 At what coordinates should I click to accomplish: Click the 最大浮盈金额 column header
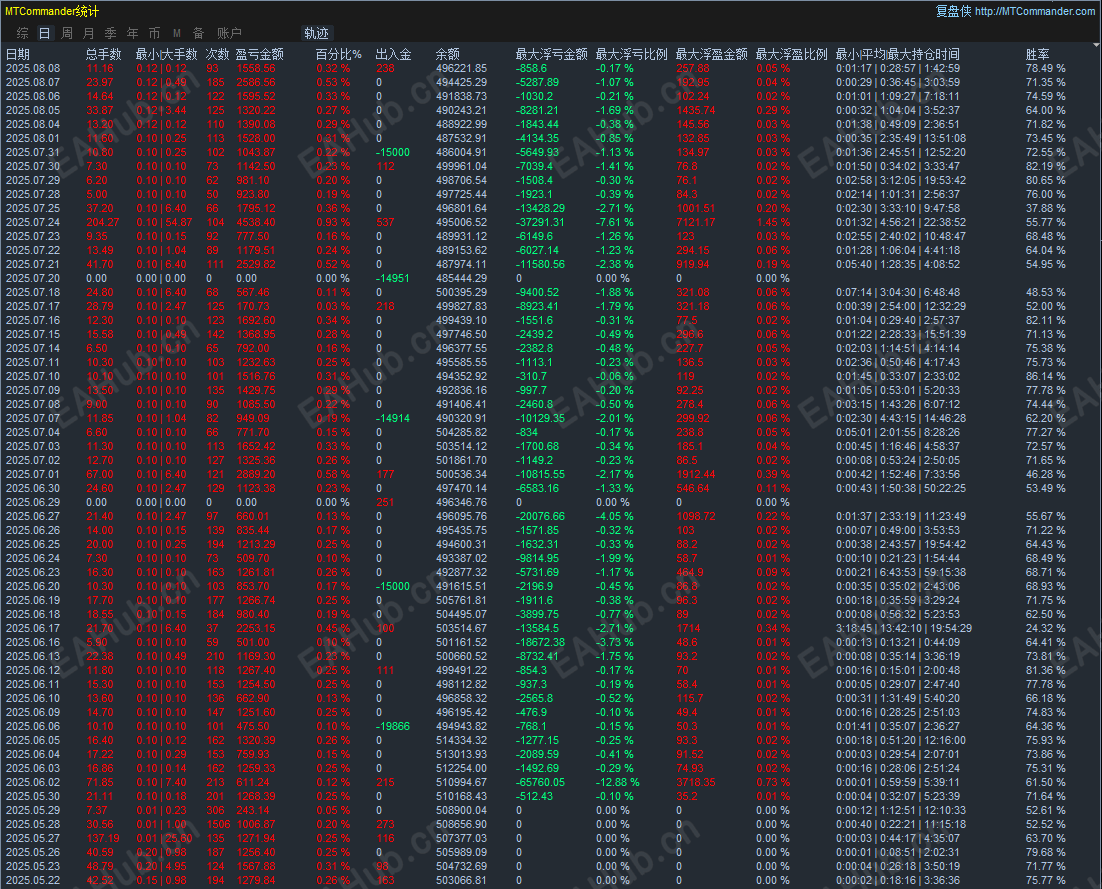pyautogui.click(x=712, y=54)
